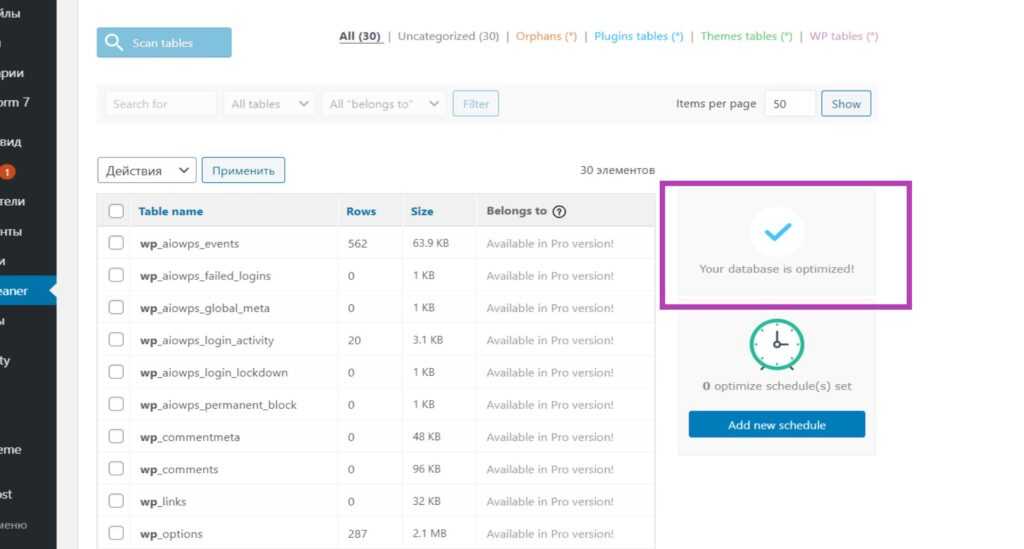
Task: Check the wp_comments row checkbox
Action: [x=116, y=469]
